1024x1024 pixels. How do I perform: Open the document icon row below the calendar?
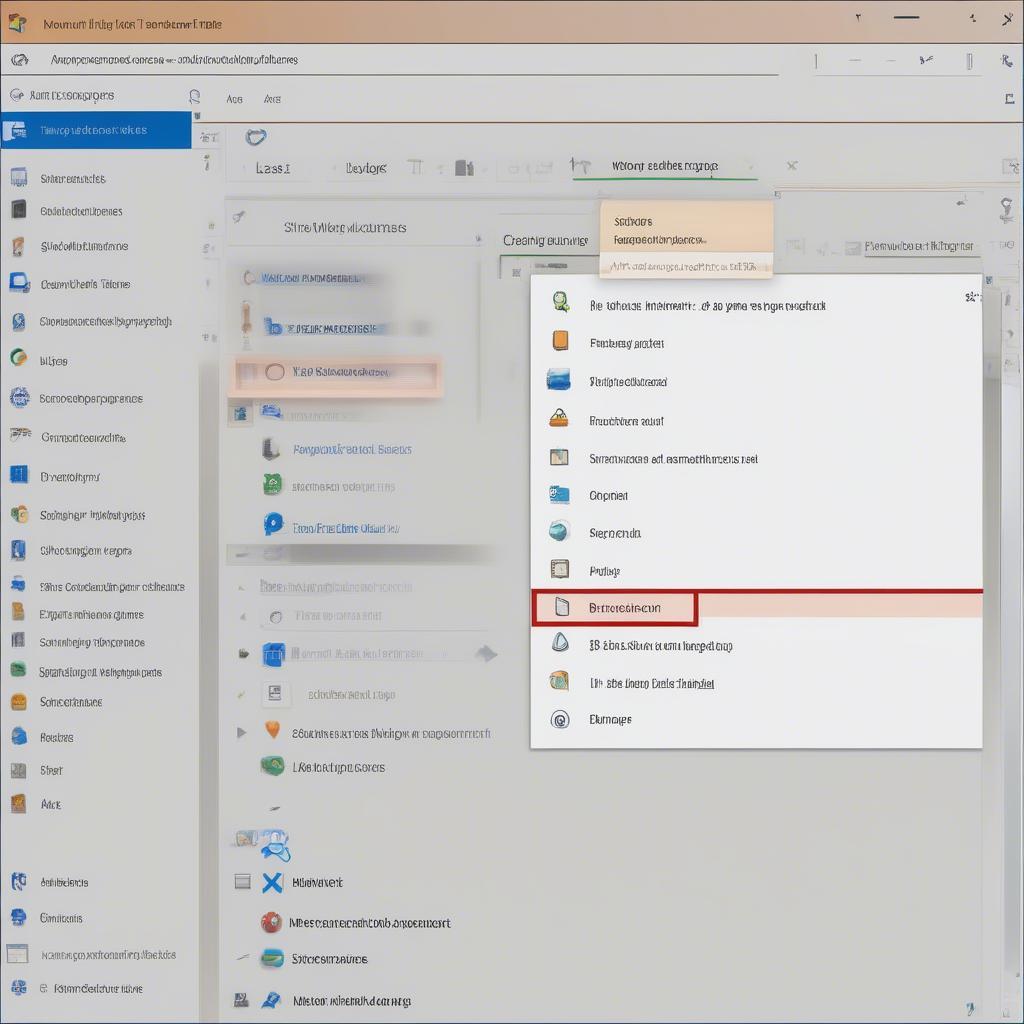pos(330,694)
